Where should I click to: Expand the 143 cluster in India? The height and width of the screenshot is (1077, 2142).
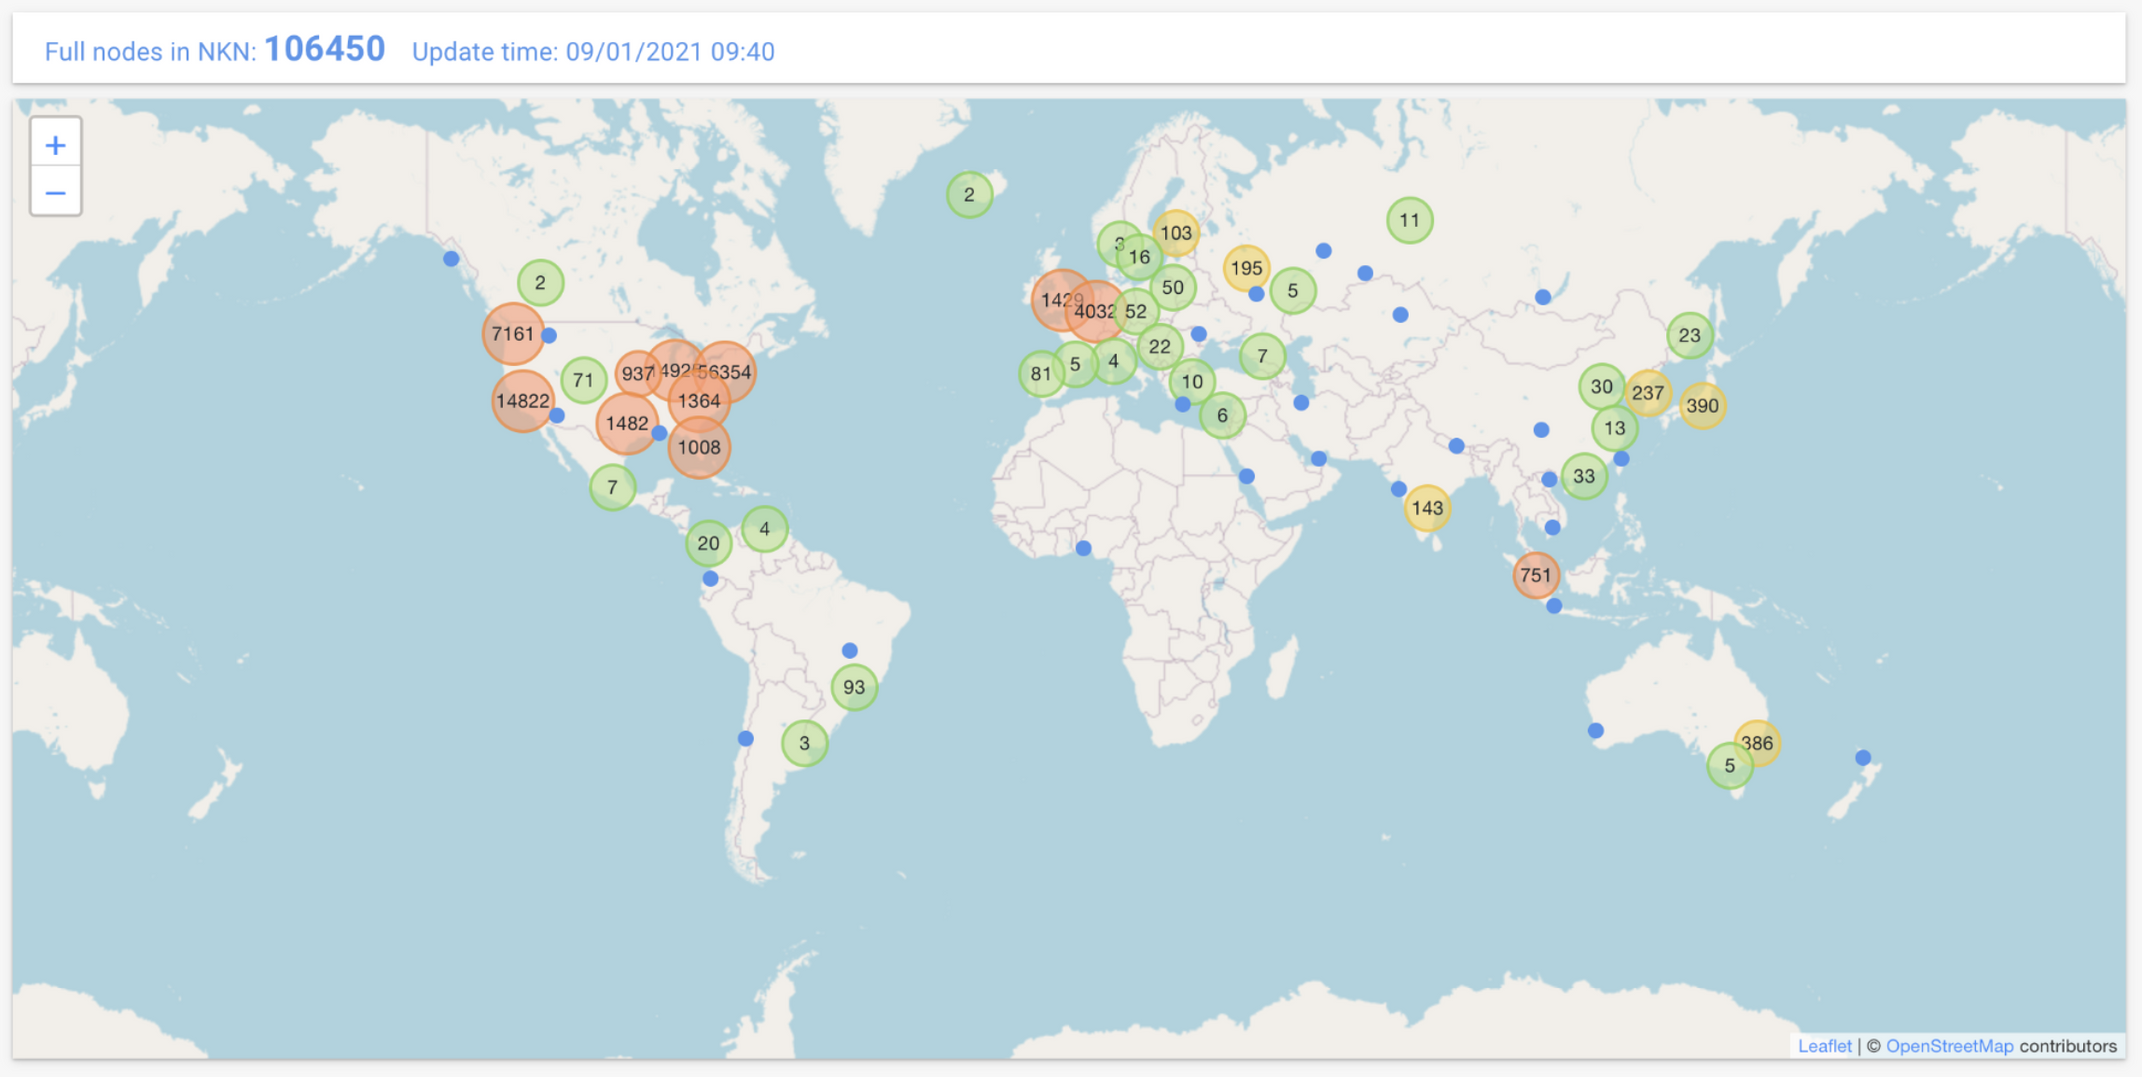pos(1427,508)
